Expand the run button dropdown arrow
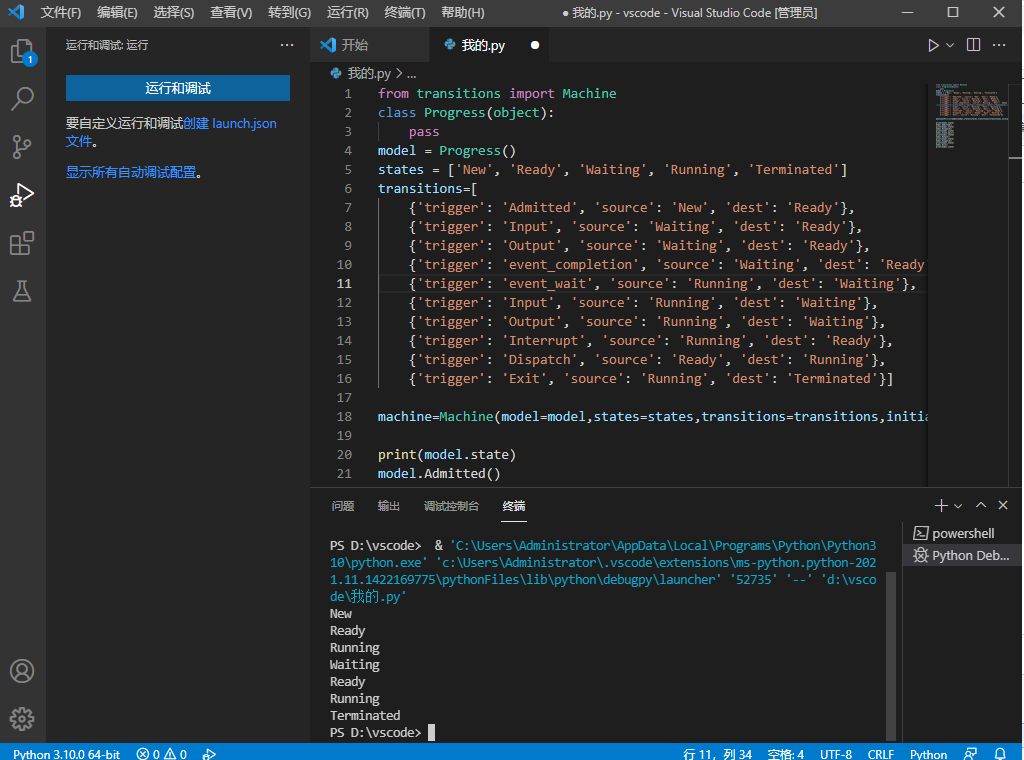Image resolution: width=1024 pixels, height=760 pixels. tap(950, 45)
